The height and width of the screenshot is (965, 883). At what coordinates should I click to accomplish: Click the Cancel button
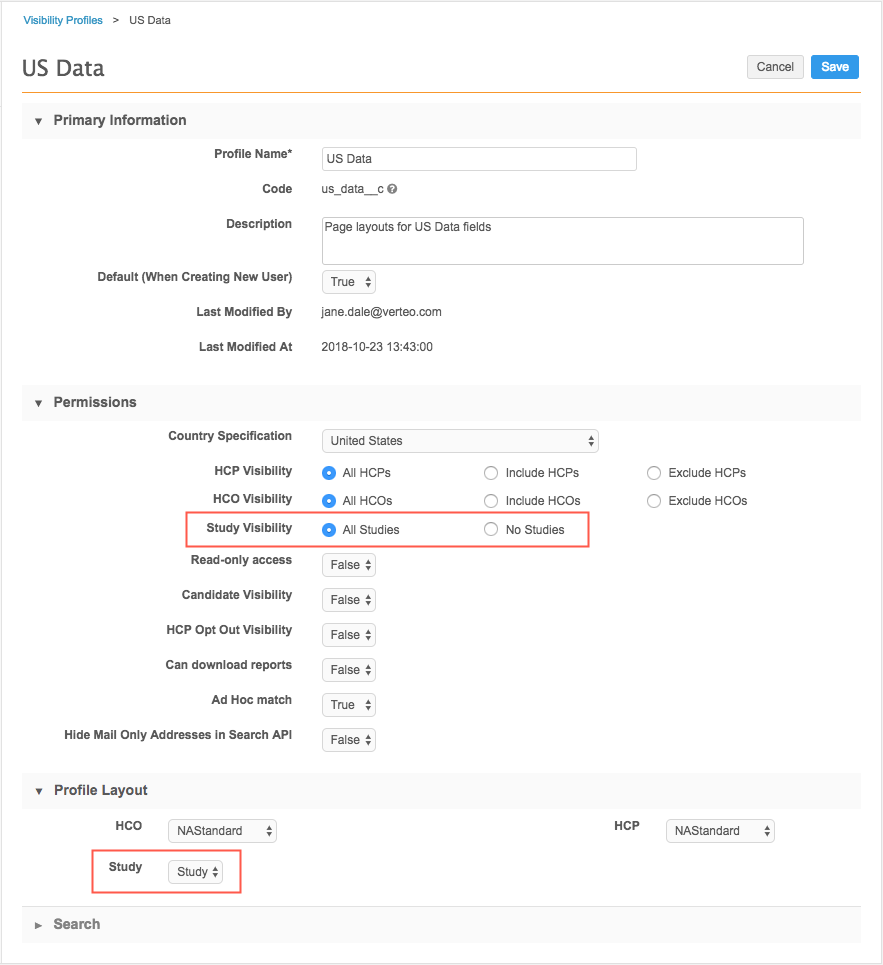point(775,67)
